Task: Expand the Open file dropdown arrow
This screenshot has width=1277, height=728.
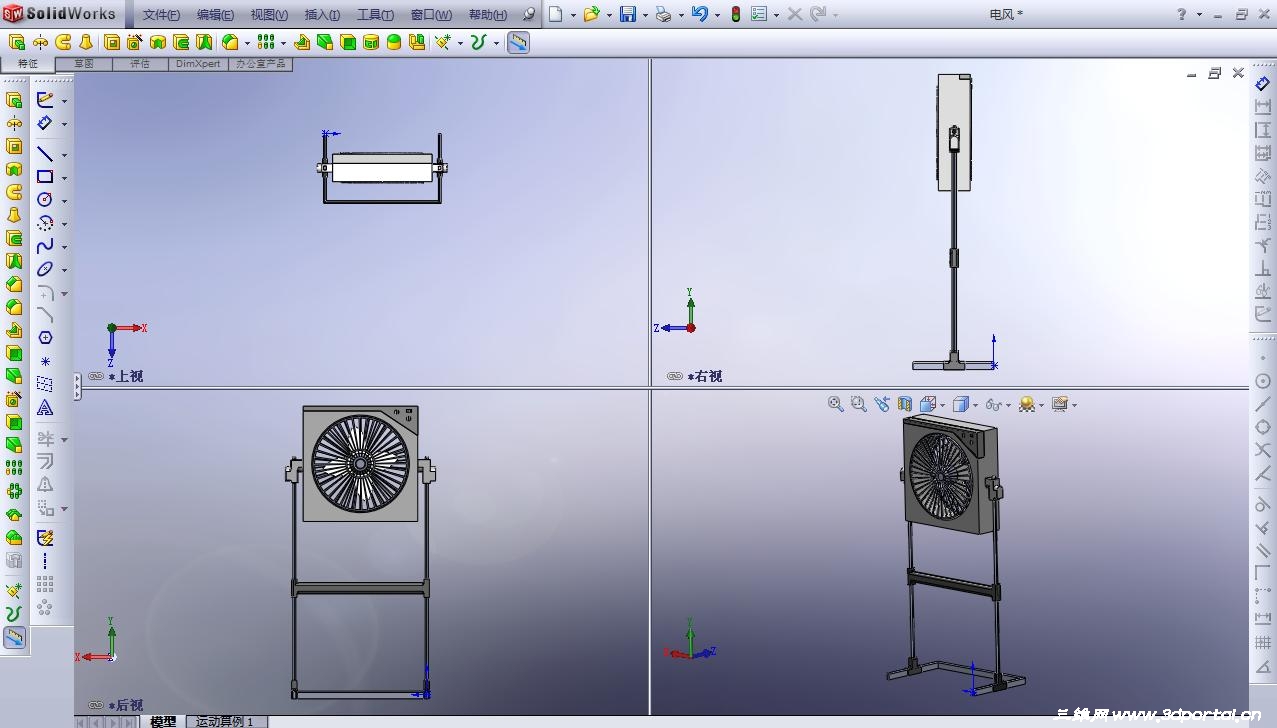Action: 609,15
